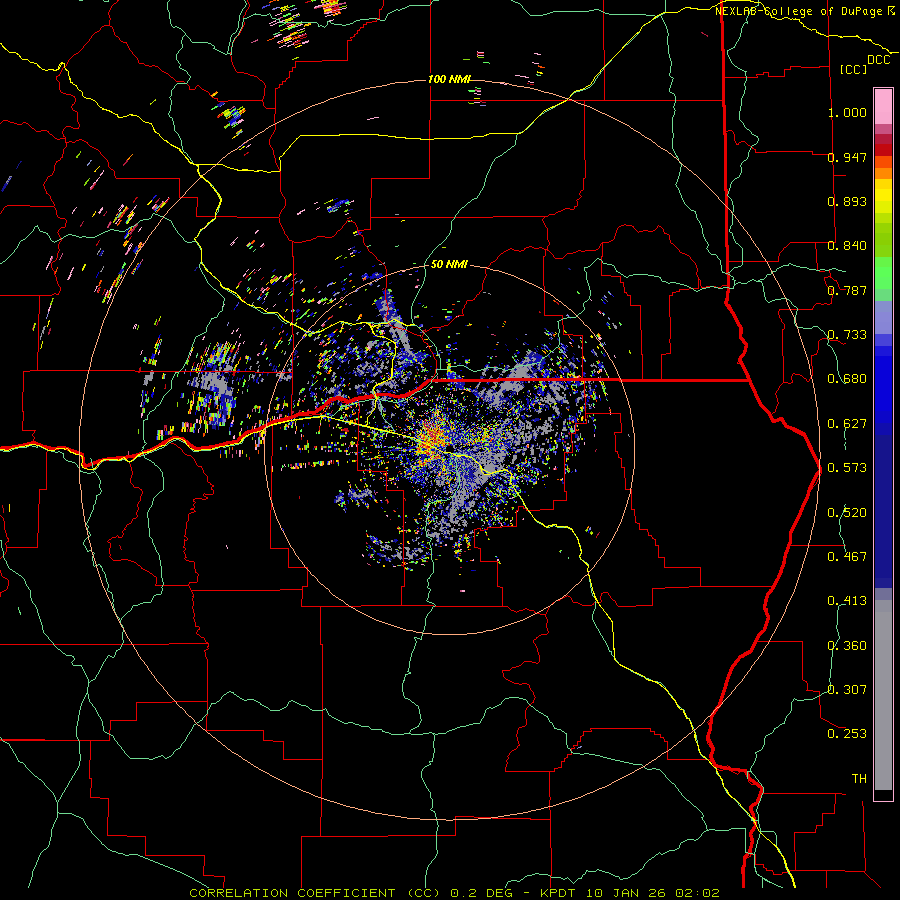The image size is (900, 900).
Task: Click the 0.787 scale value
Action: point(847,290)
